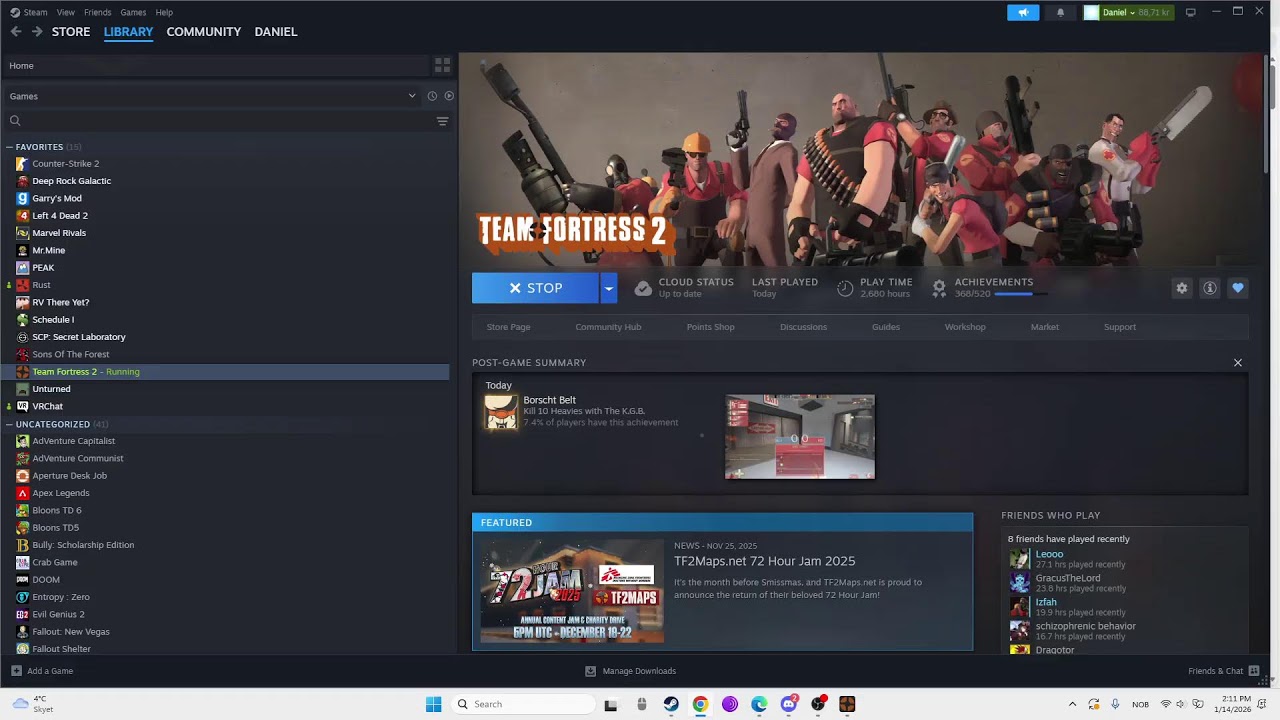
Task: Go back with the left arrow
Action: [16, 32]
